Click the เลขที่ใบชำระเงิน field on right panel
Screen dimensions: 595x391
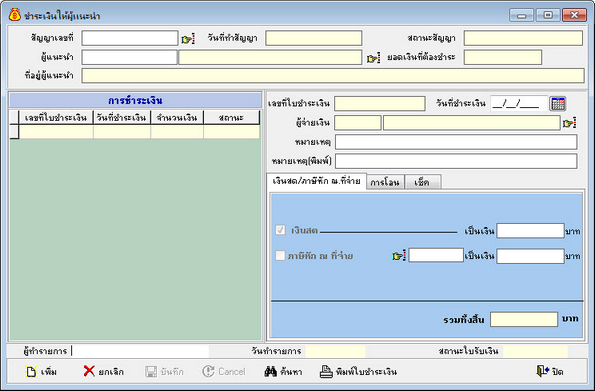pyautogui.click(x=380, y=104)
